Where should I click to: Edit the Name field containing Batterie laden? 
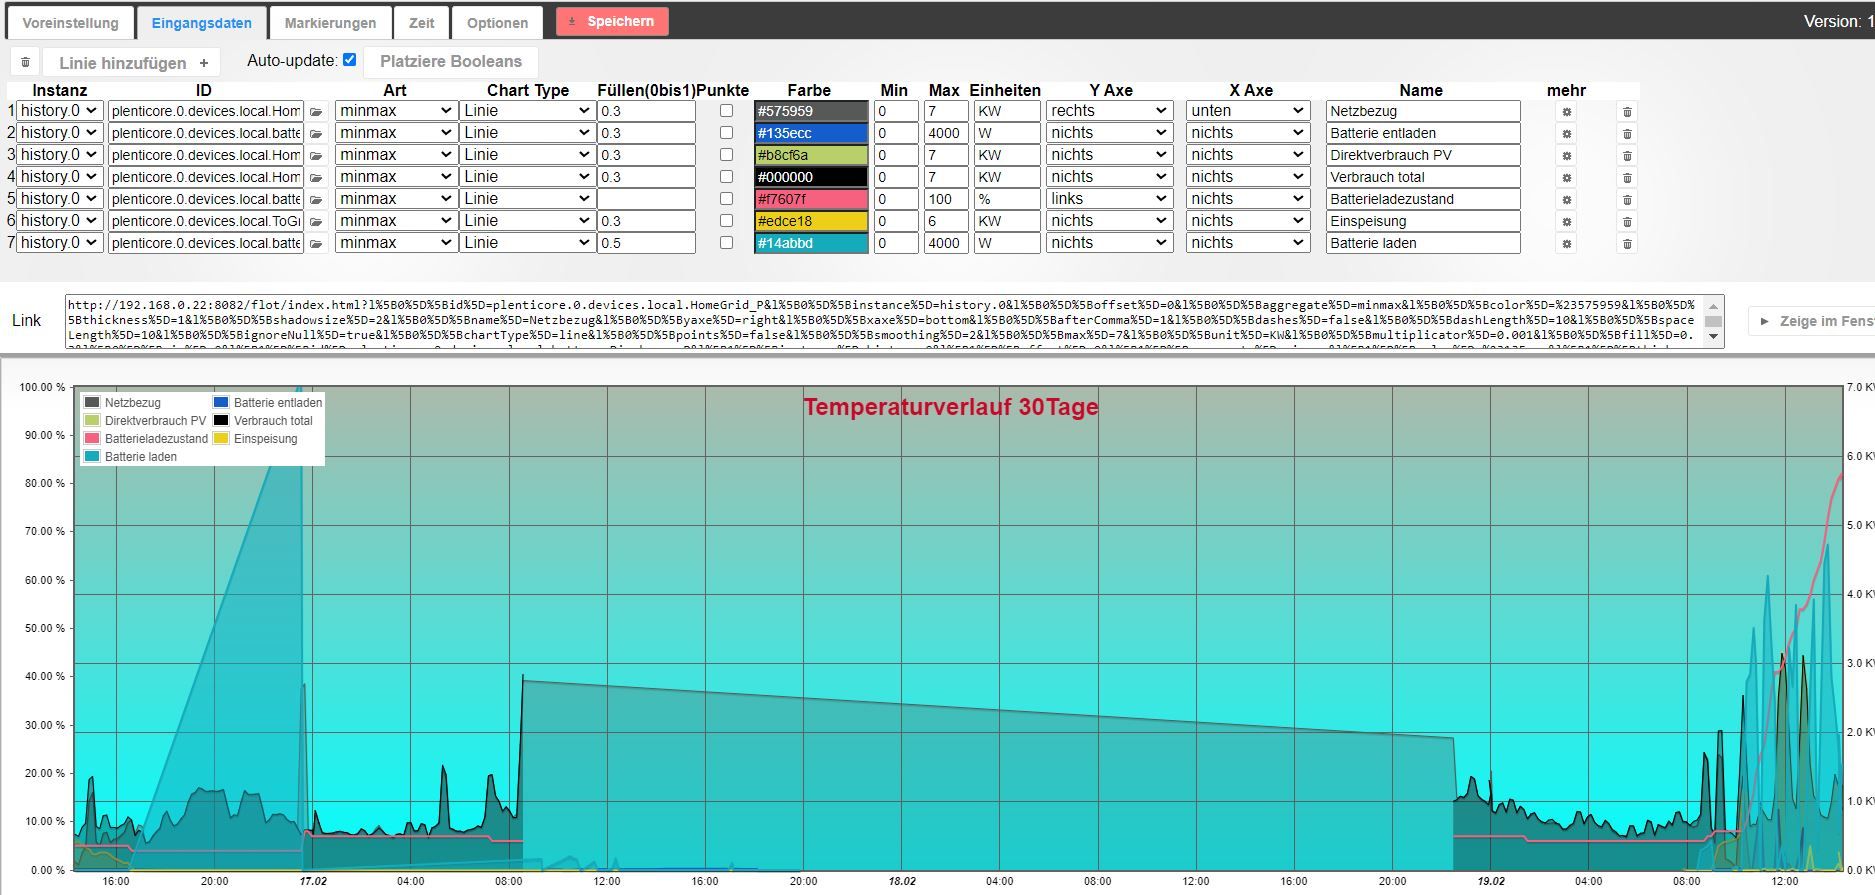click(x=1422, y=243)
